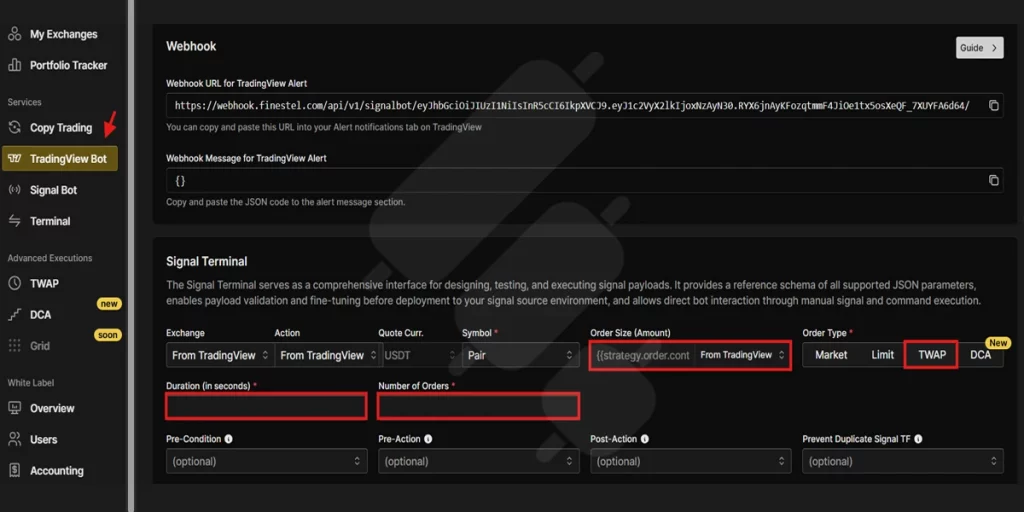Open Prevent Duplicate Signal TF dropdown
Image resolution: width=1024 pixels, height=512 pixels.
pos(903,461)
